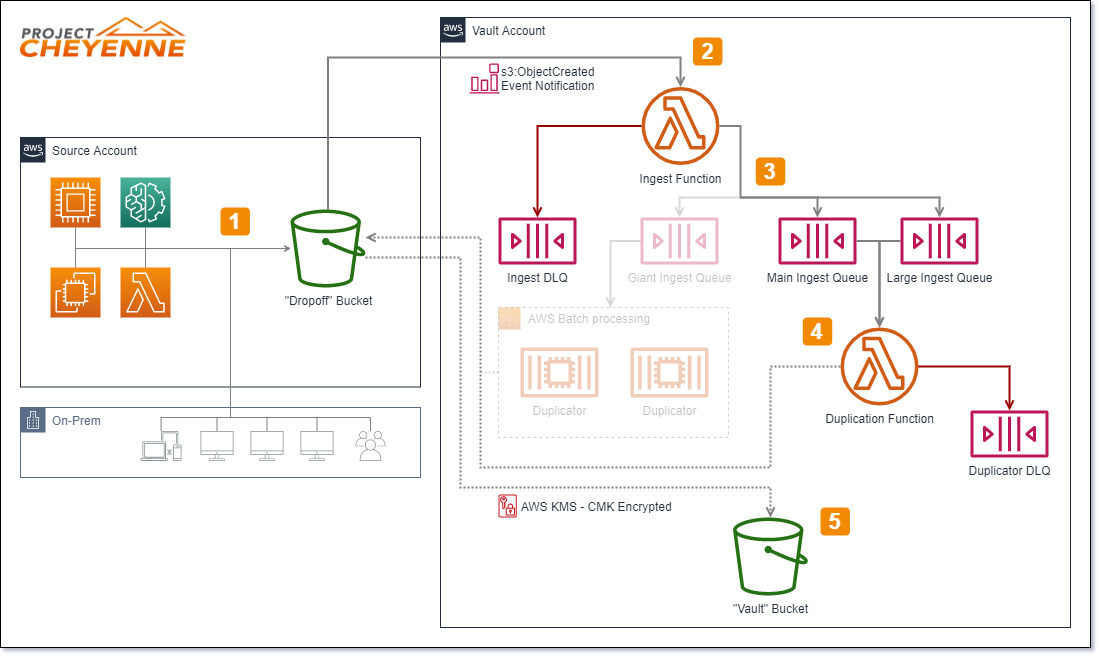
Task: Click the Source Account AWS logo
Action: click(33, 150)
